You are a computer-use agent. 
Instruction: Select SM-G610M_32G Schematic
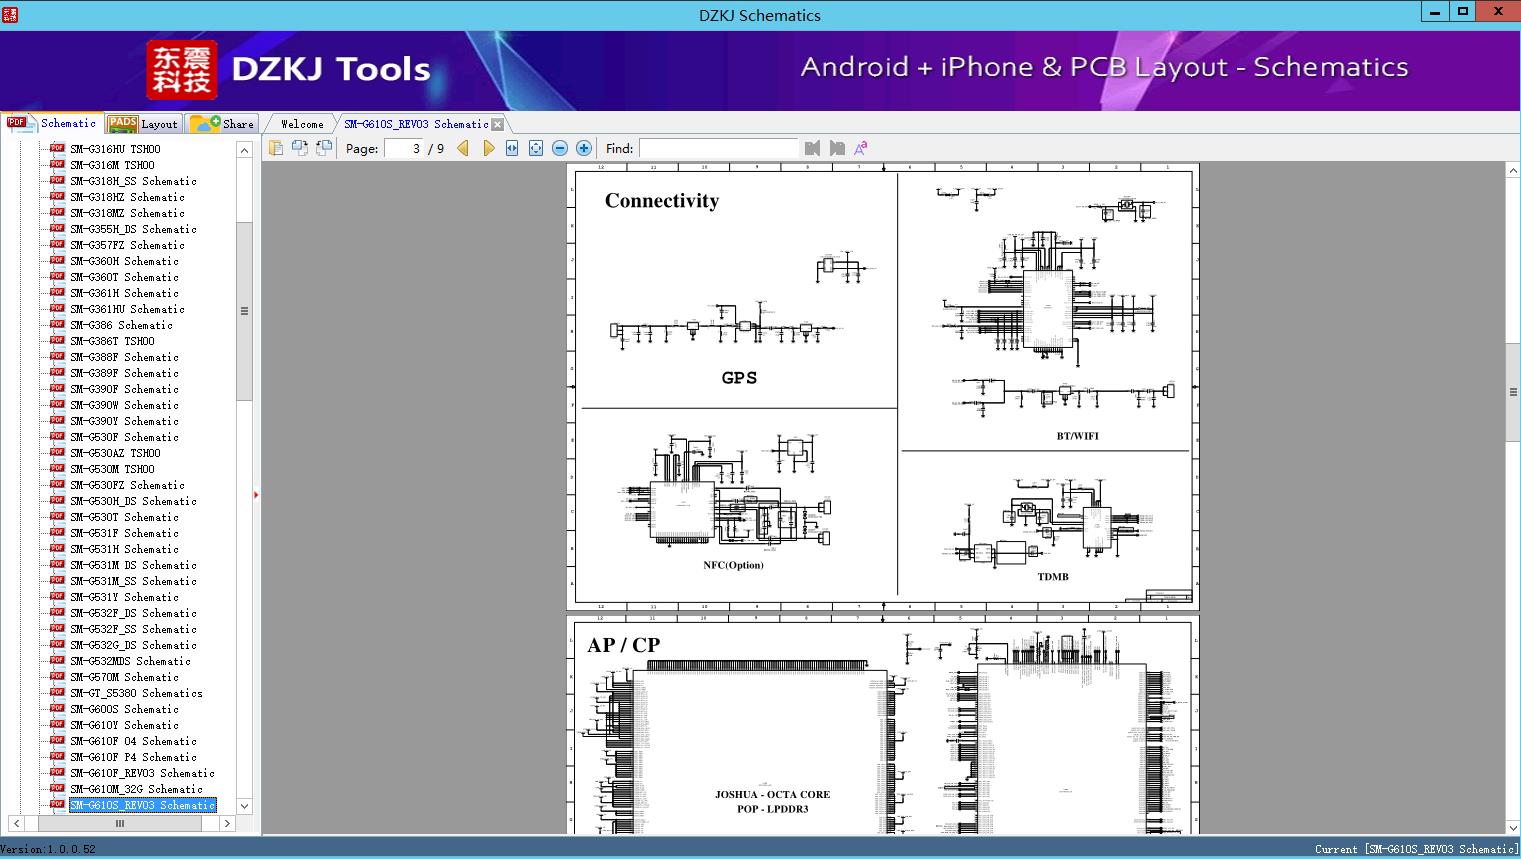coord(136,789)
